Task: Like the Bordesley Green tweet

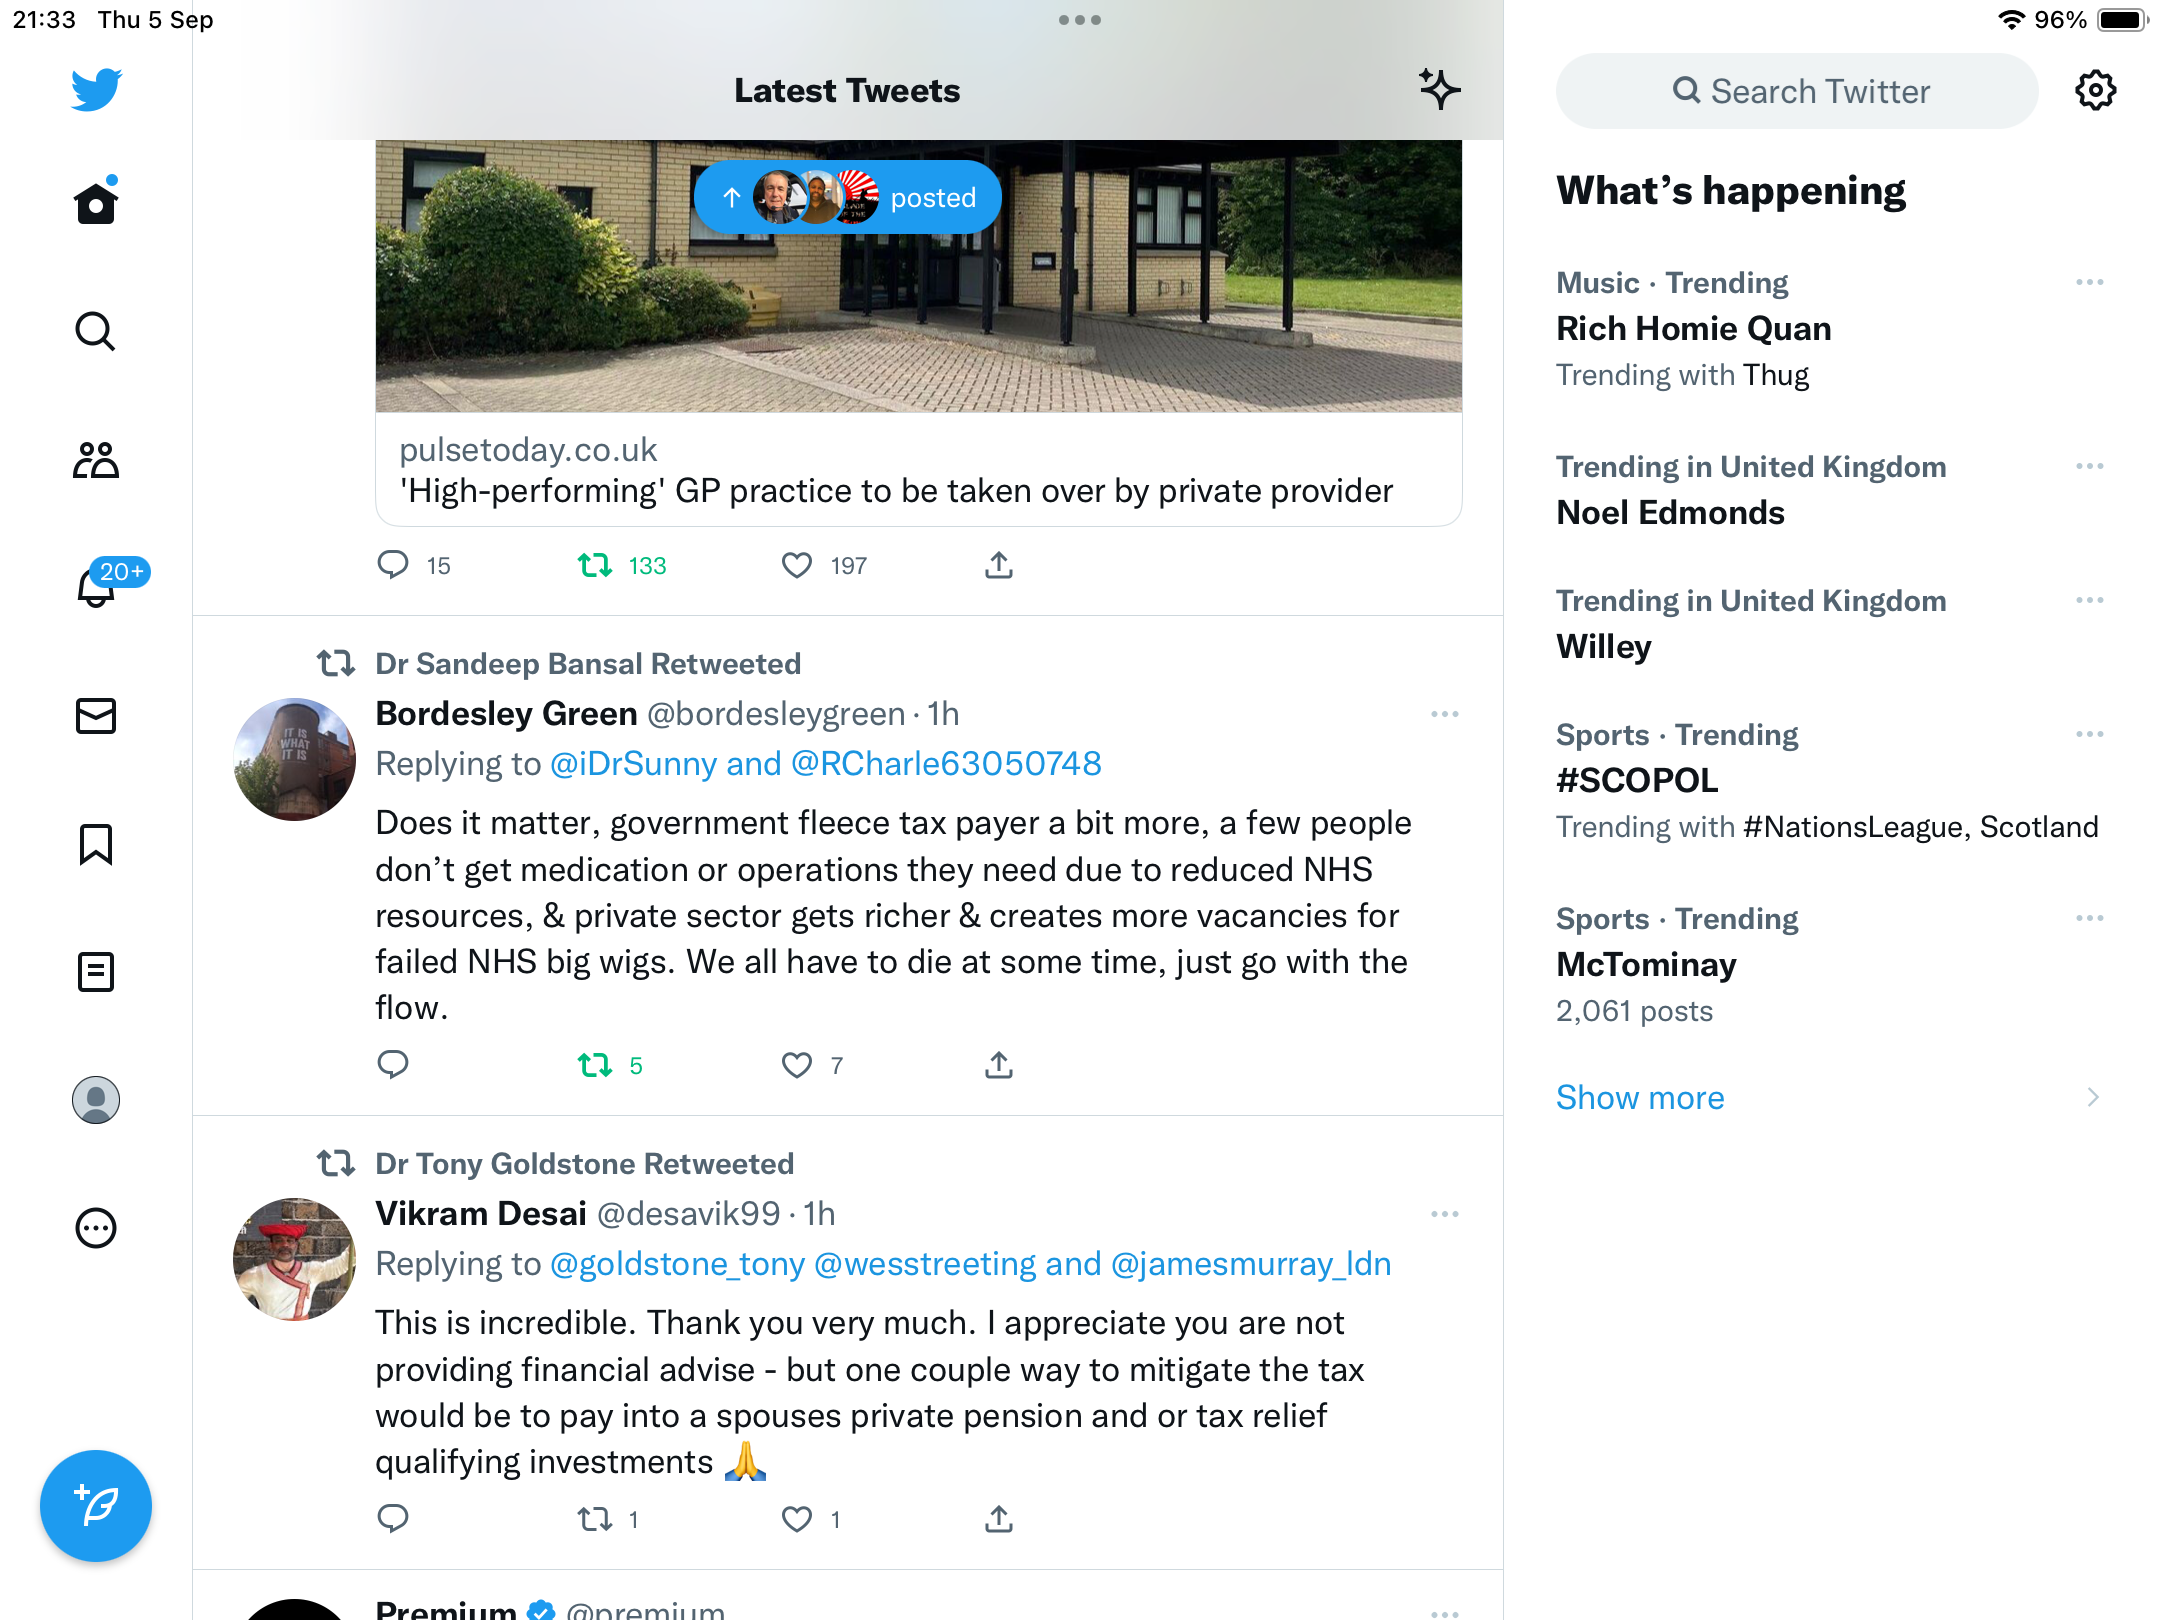Action: pos(796,1065)
